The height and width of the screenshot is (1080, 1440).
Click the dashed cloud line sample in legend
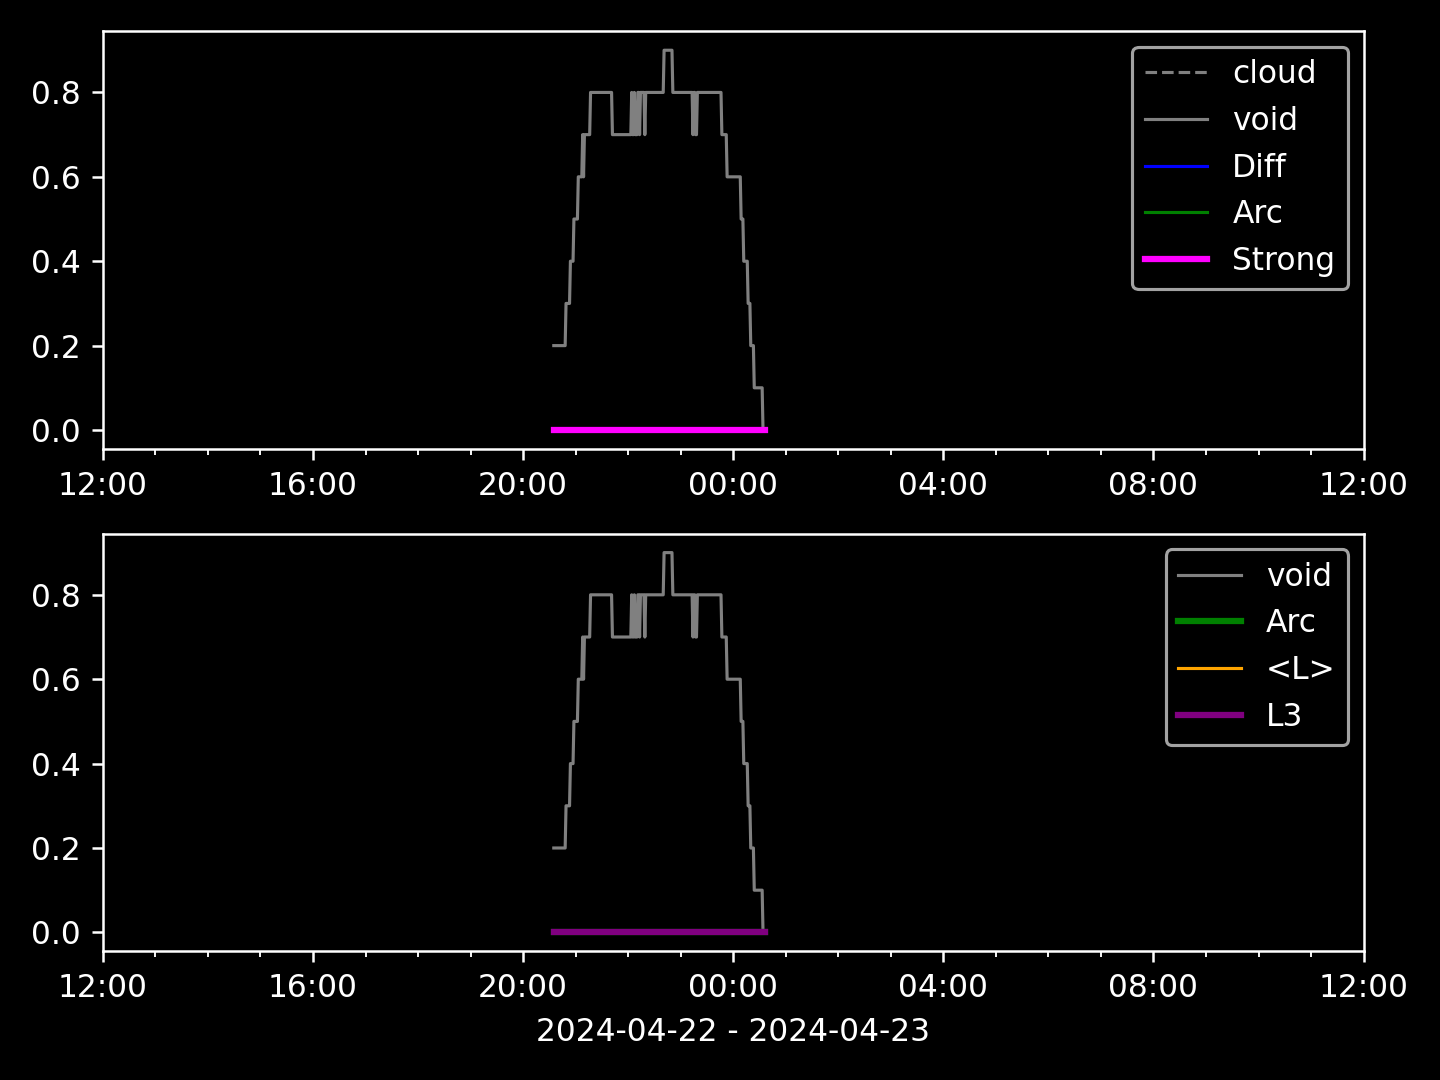point(1176,72)
